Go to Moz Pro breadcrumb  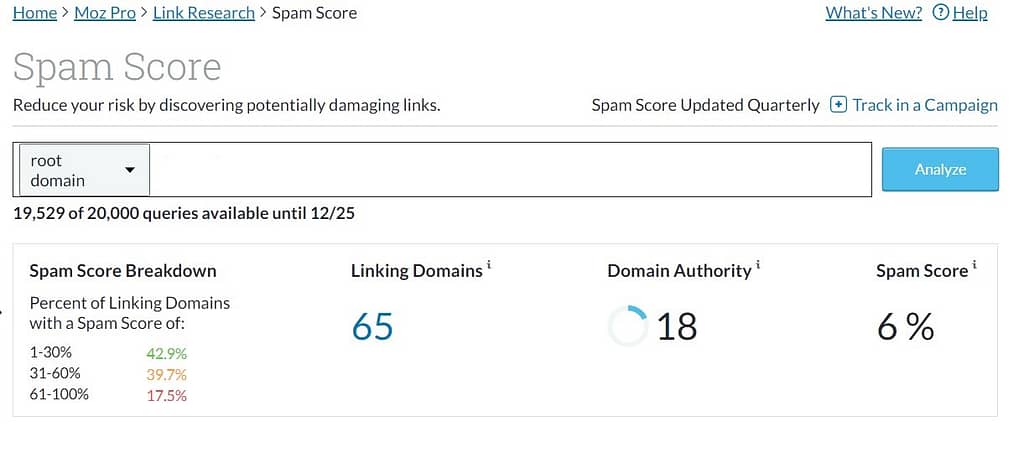(x=104, y=13)
